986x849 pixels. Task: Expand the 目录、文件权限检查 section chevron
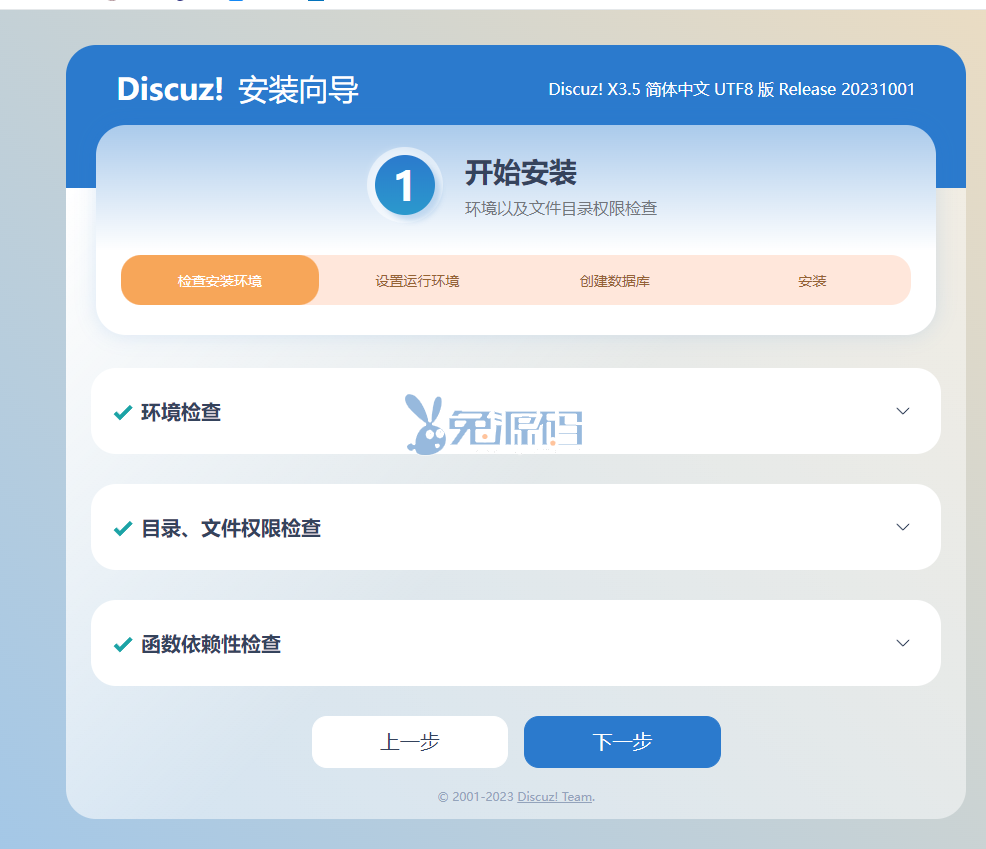click(x=902, y=527)
